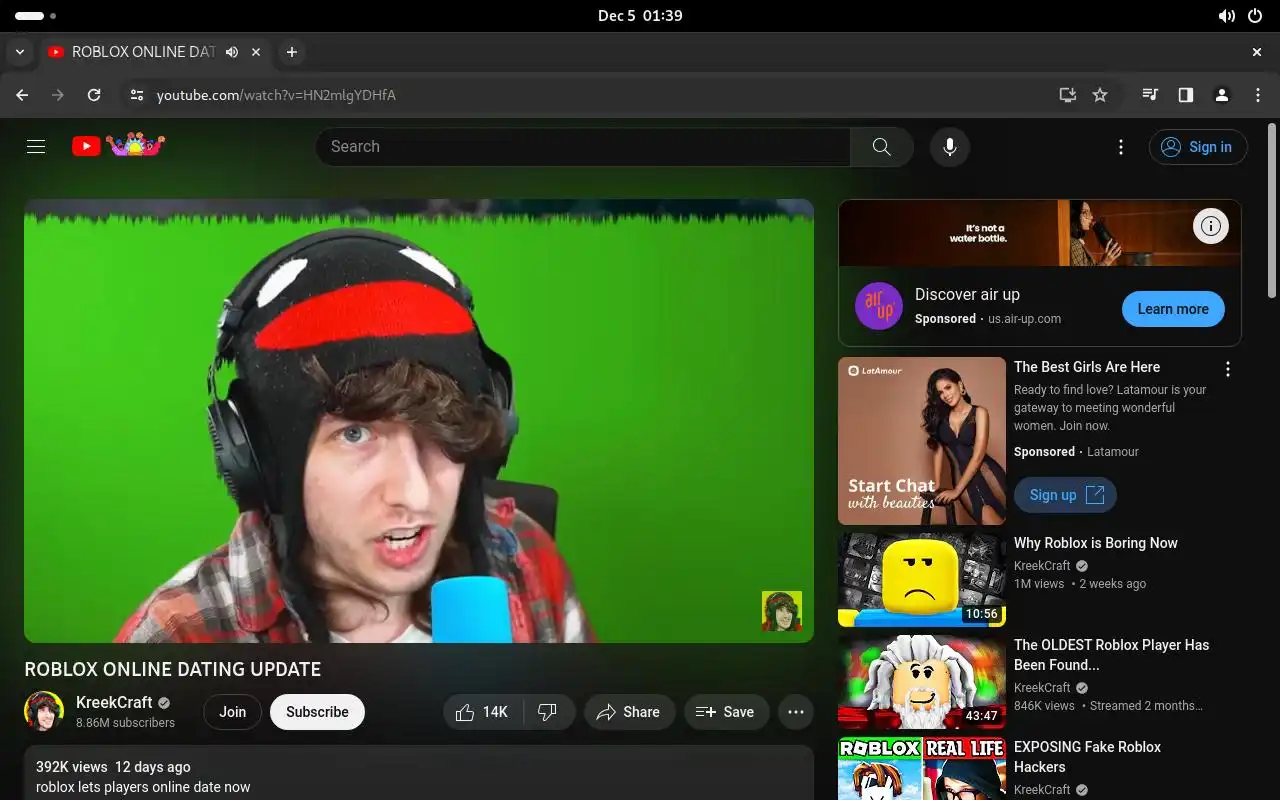The height and width of the screenshot is (800, 1280).
Task: Click install app icon in address bar
Action: tap(1068, 95)
